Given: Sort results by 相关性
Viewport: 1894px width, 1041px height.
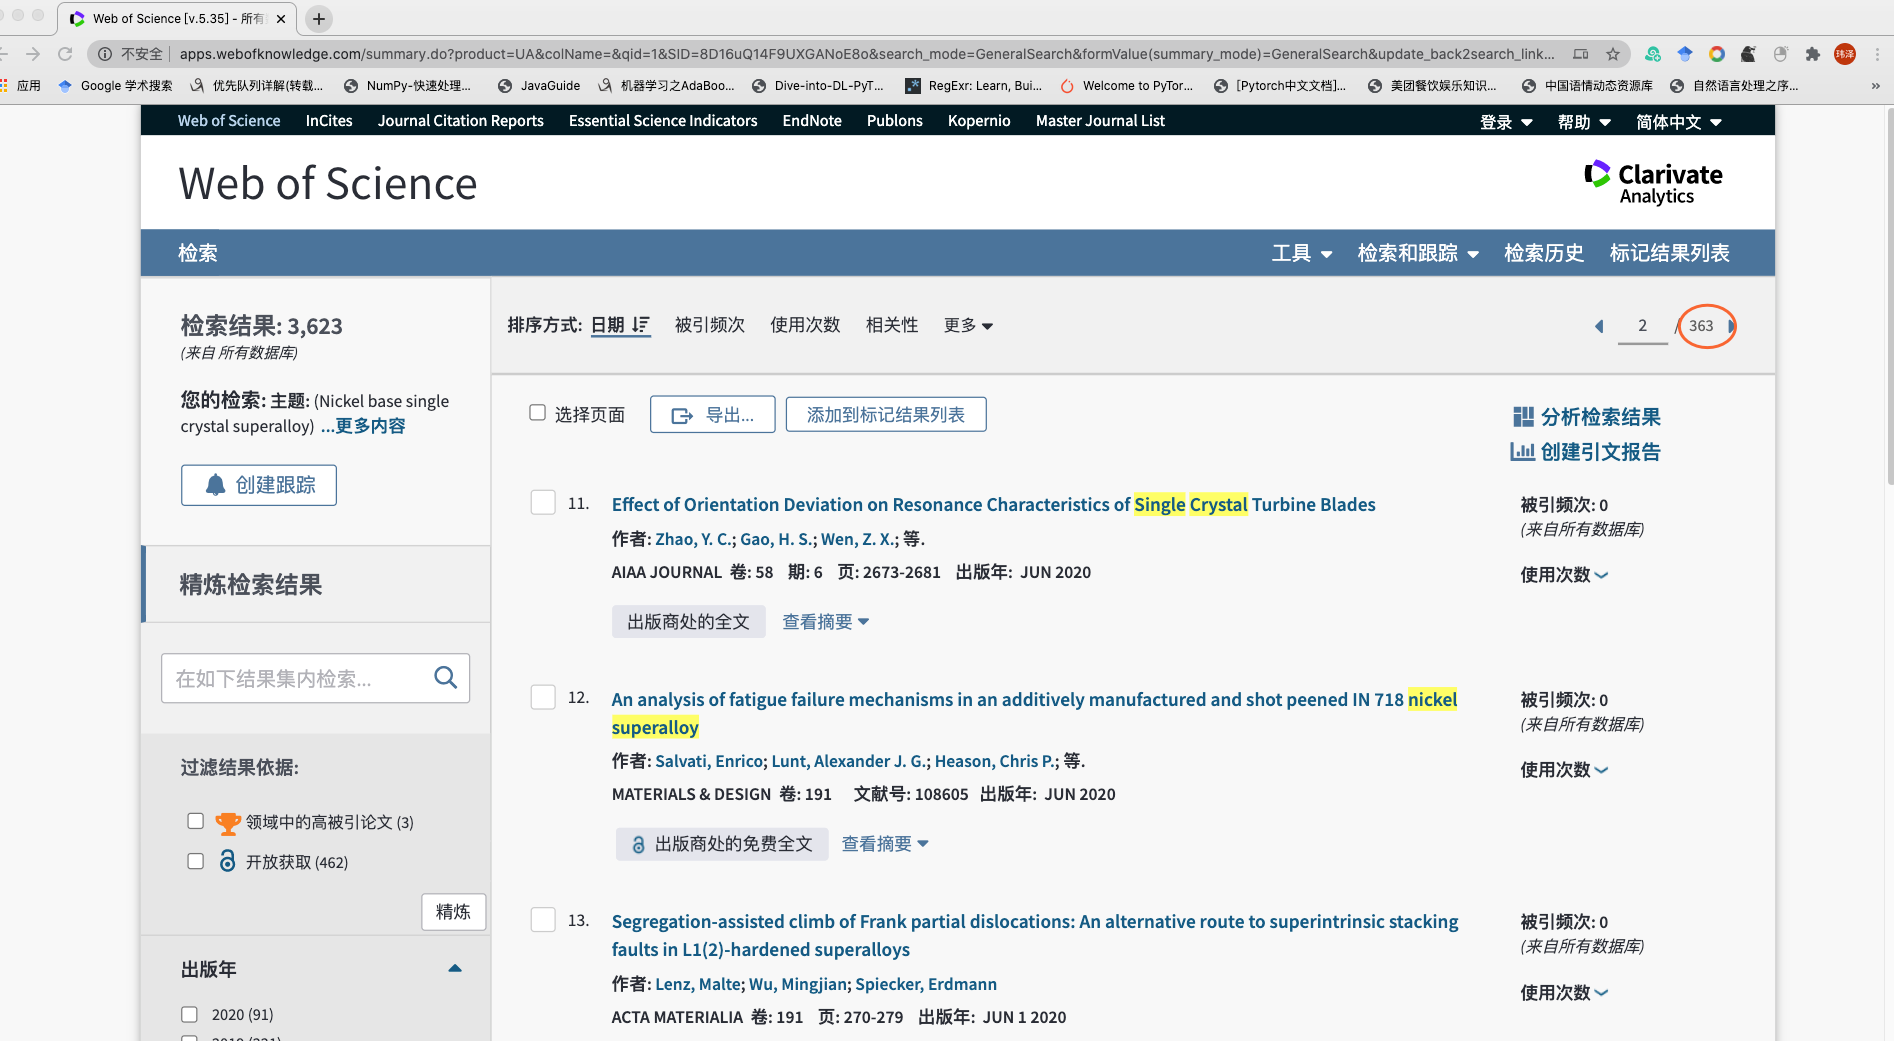Looking at the screenshot, I should coord(892,325).
